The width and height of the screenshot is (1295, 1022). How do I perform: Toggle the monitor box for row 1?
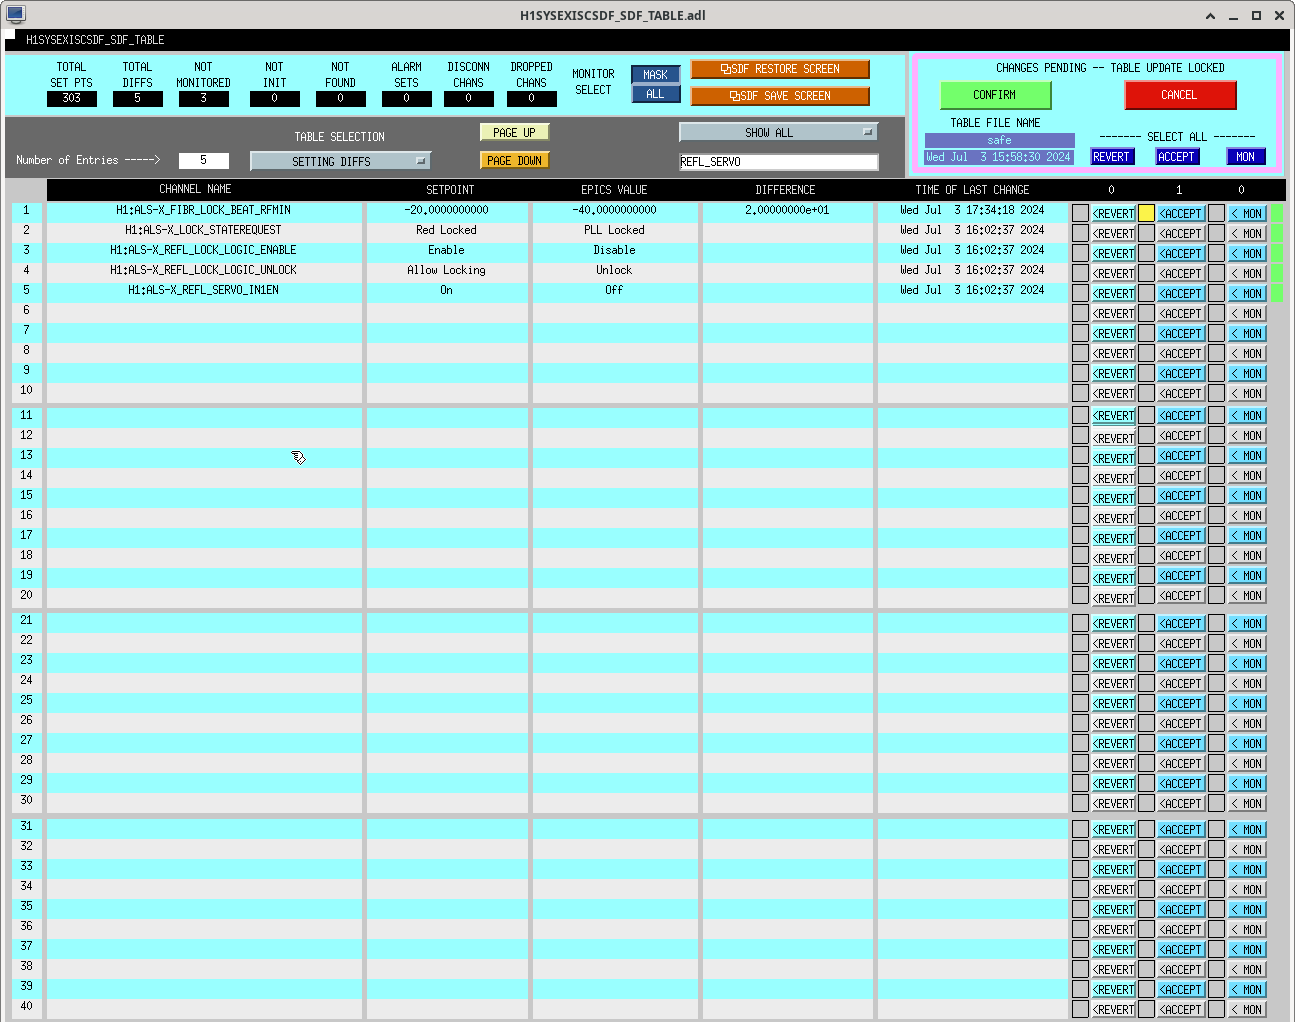[1216, 213]
